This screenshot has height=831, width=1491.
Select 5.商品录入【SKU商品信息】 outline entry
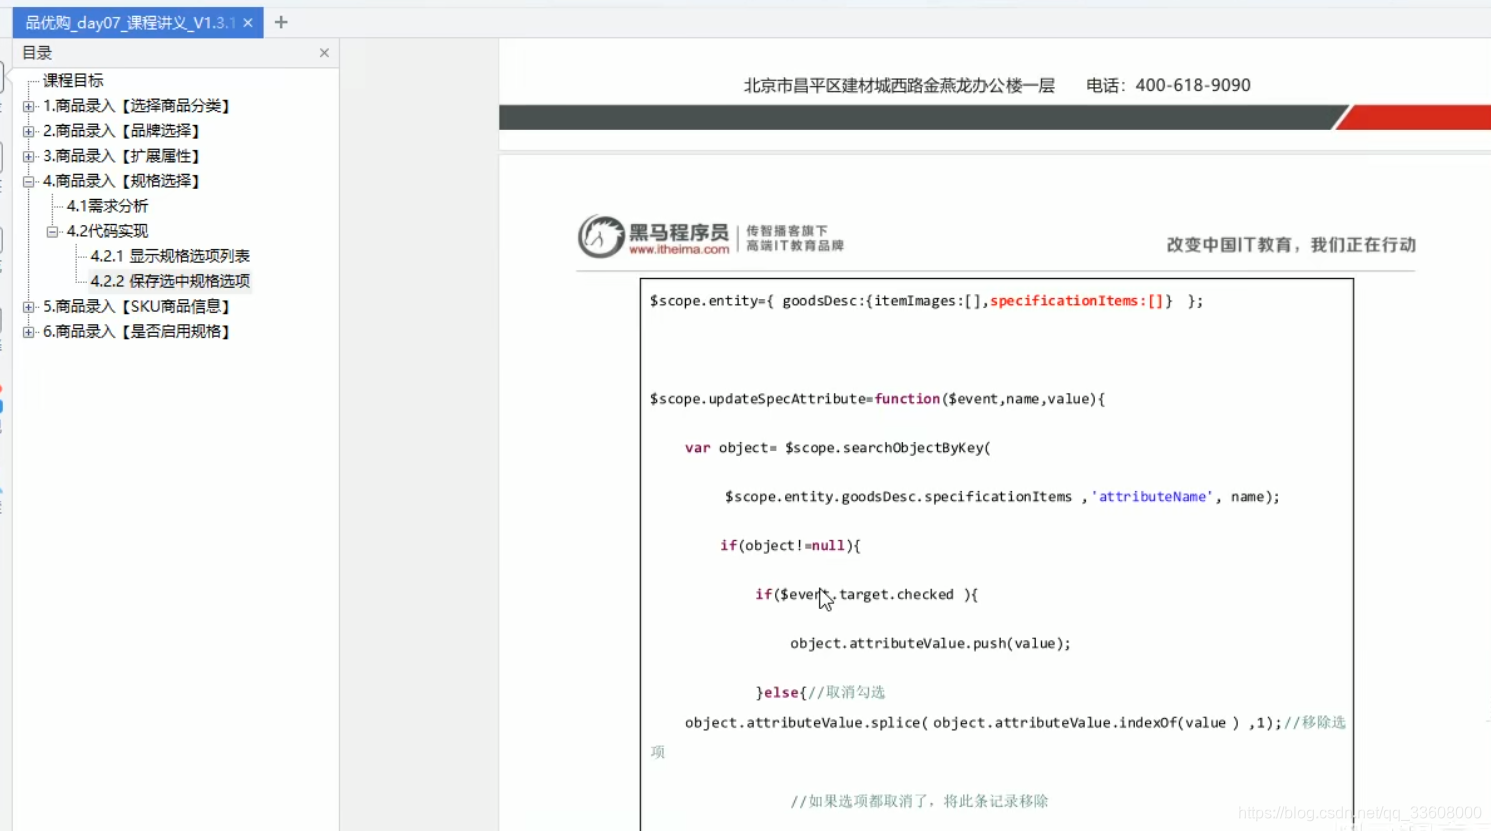[x=136, y=306]
